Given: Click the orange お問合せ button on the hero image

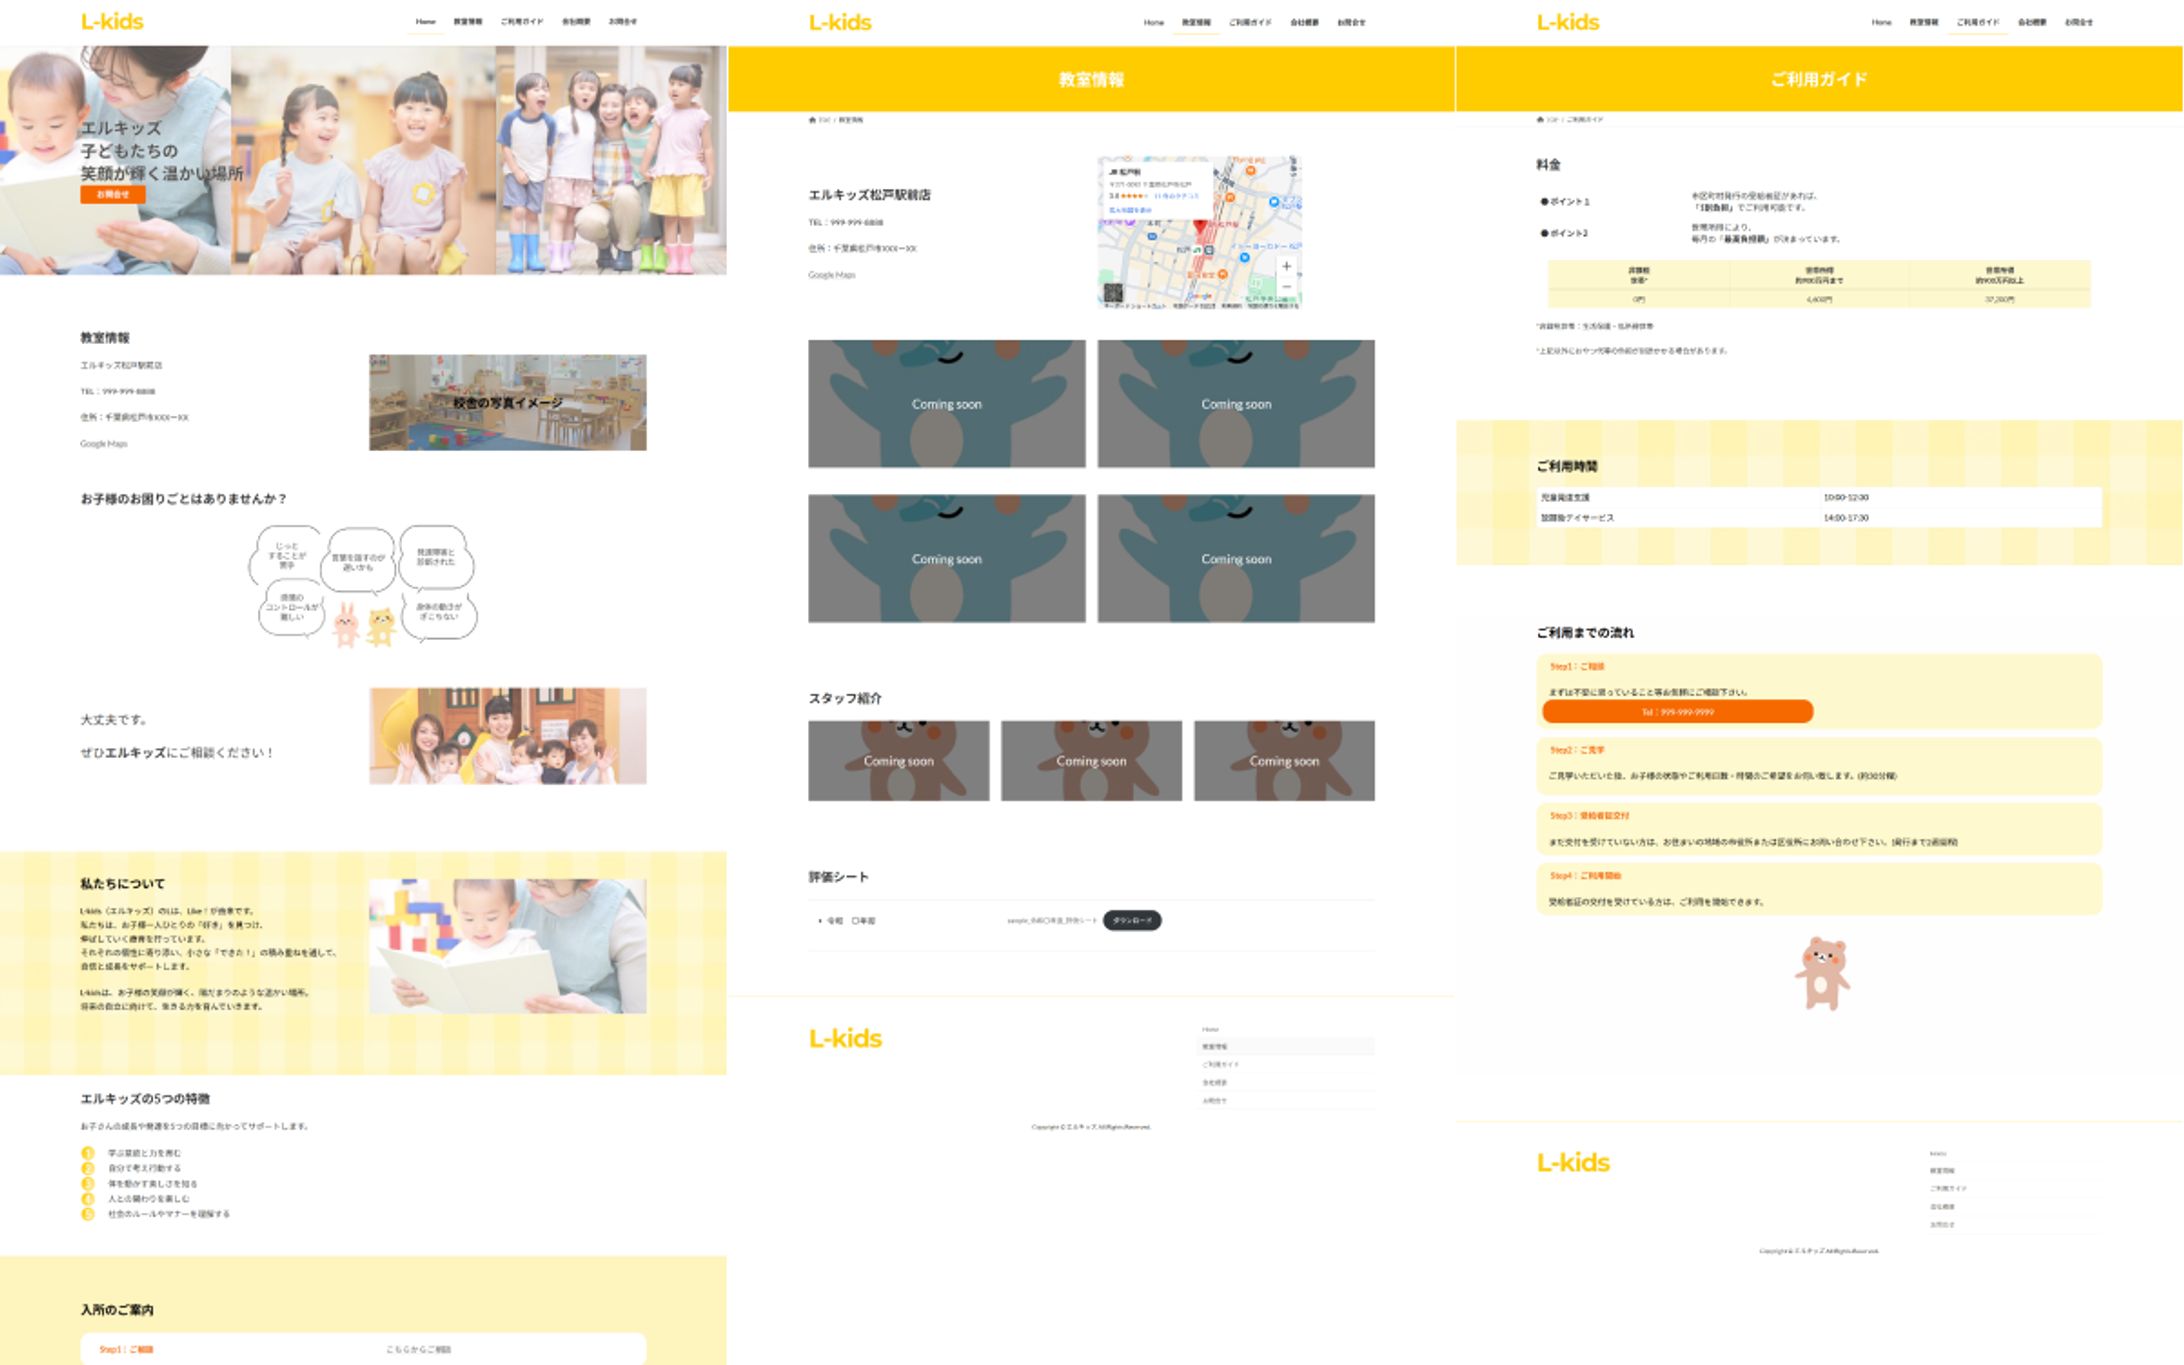Looking at the screenshot, I should [113, 194].
